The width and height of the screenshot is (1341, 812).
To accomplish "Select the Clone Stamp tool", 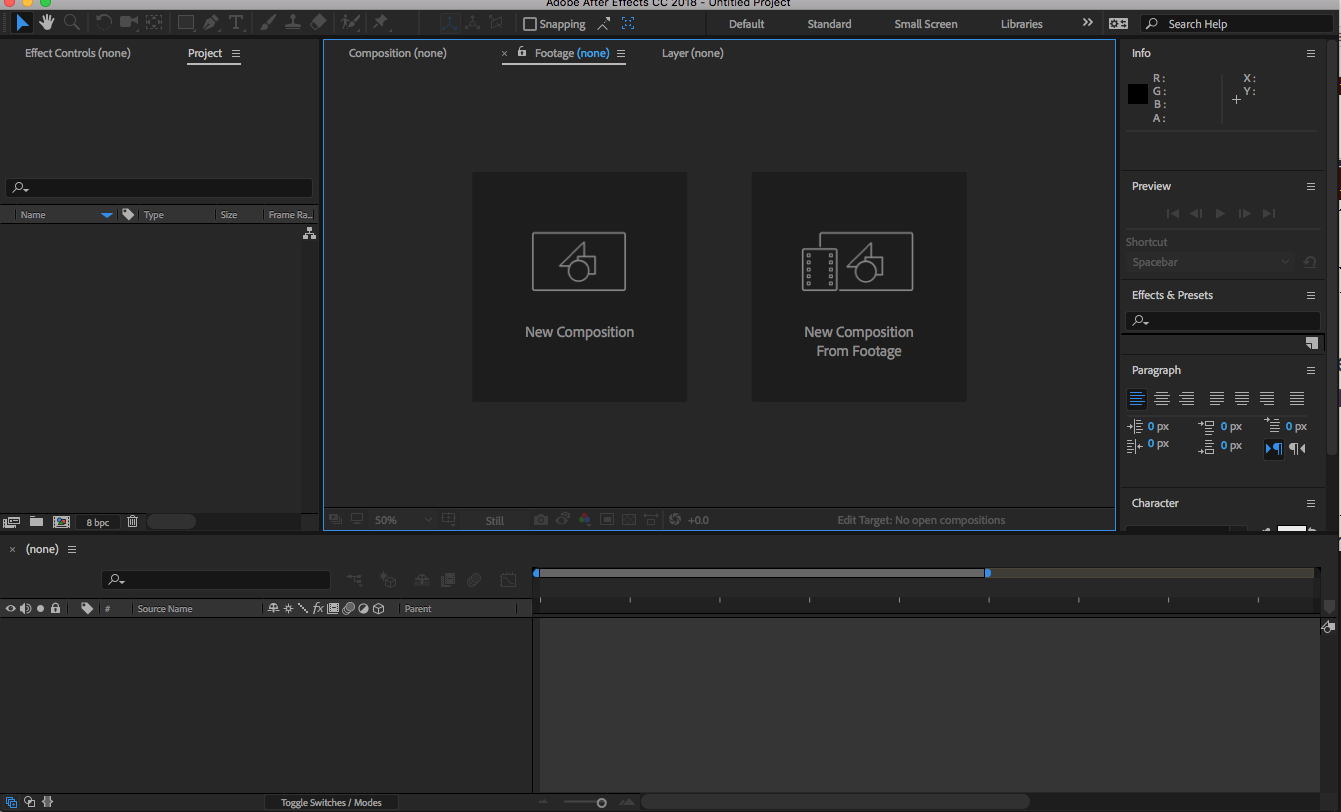I will (294, 22).
